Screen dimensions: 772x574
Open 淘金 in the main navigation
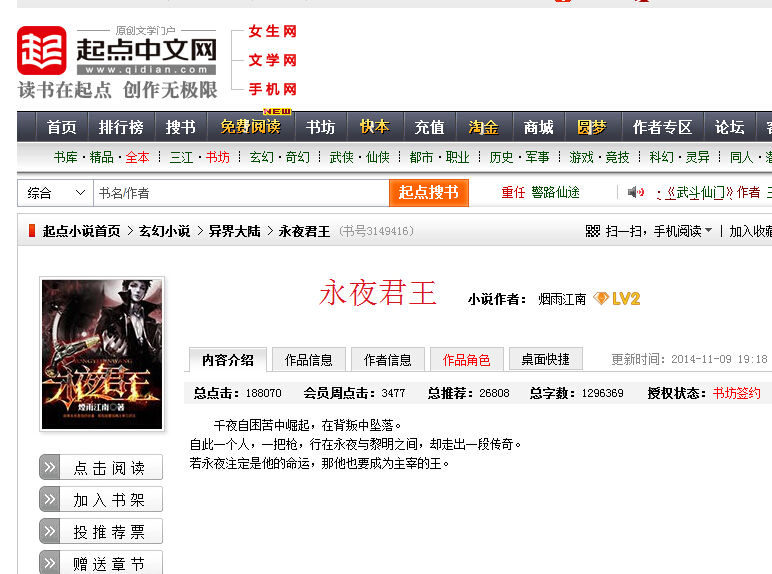click(483, 127)
